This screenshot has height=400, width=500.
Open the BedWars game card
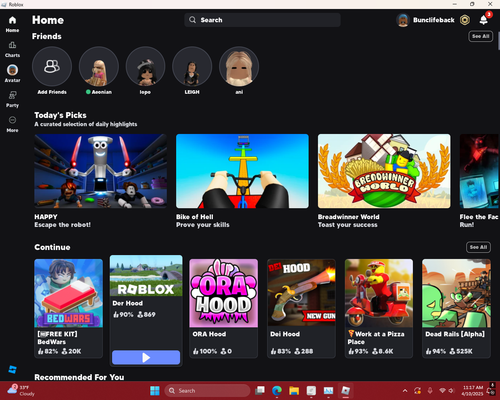pyautogui.click(x=69, y=308)
